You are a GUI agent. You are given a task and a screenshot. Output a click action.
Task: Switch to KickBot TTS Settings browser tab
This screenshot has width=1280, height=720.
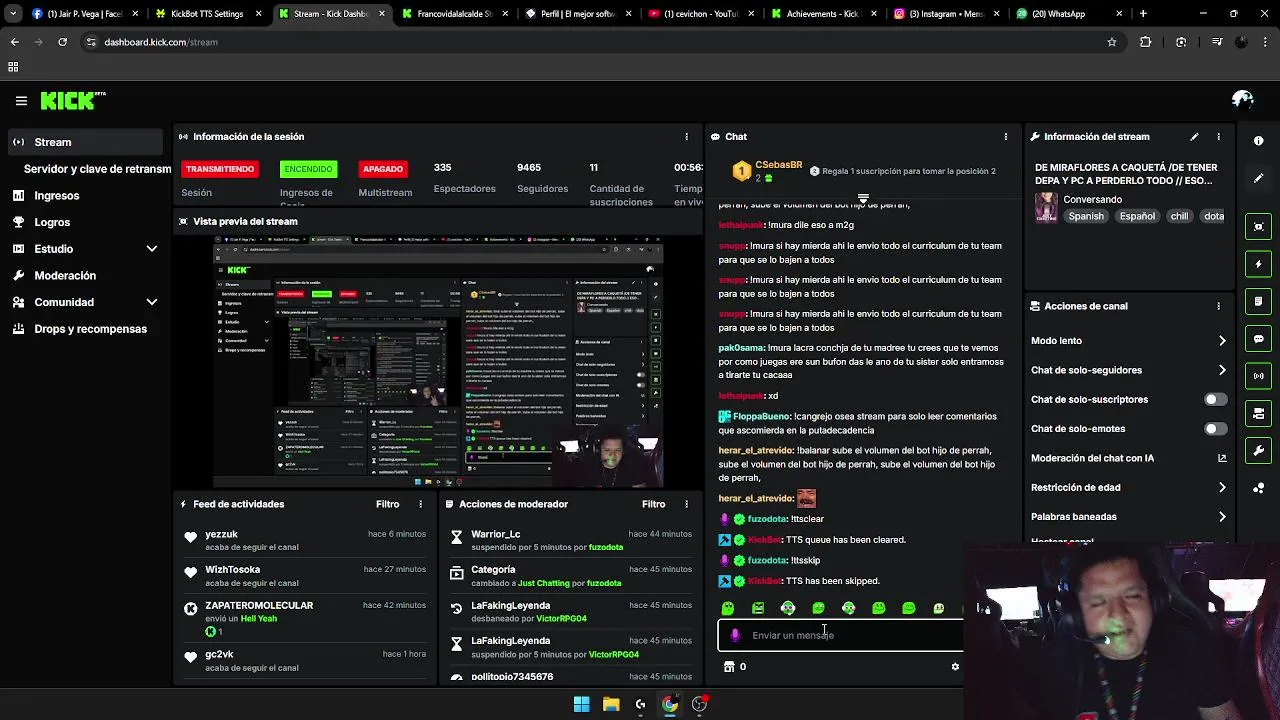click(x=206, y=14)
